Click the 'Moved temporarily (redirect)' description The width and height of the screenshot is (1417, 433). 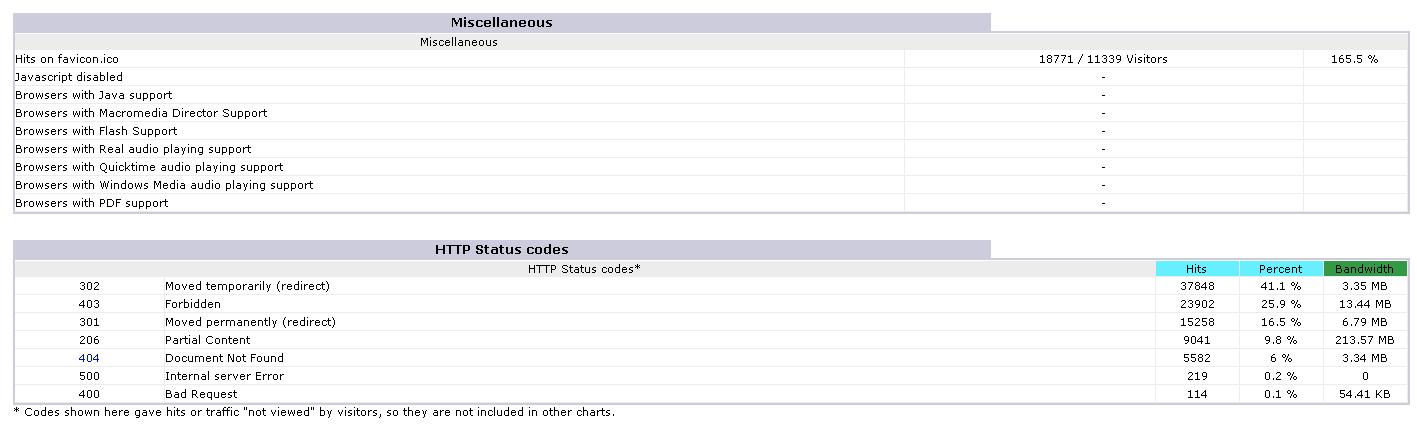(x=248, y=286)
